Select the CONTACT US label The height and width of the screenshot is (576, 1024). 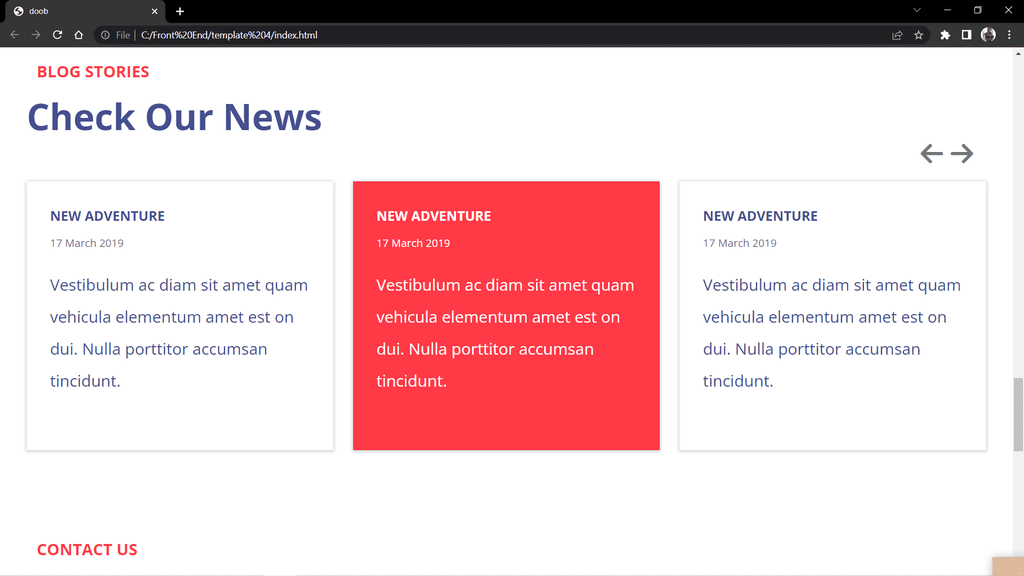click(x=87, y=550)
